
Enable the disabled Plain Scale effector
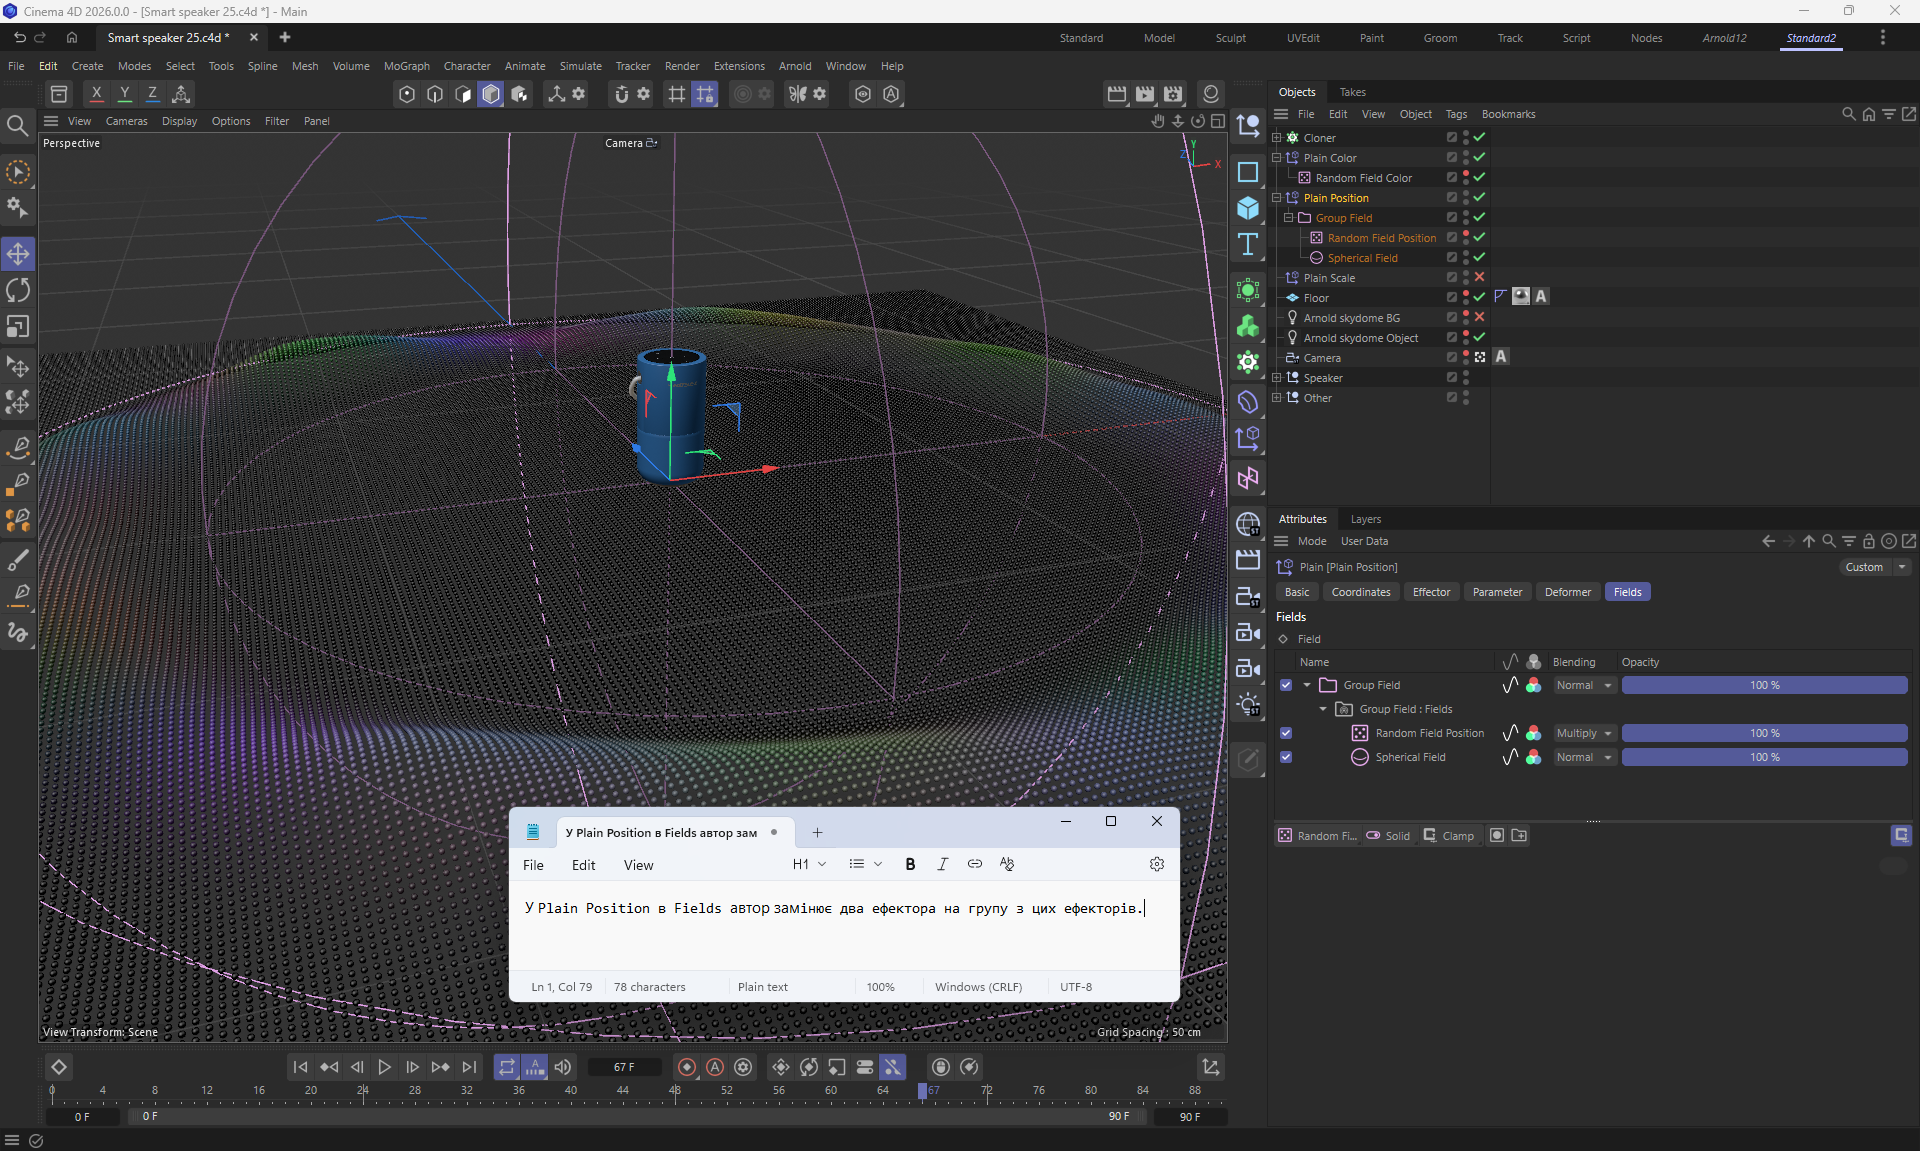1479,277
